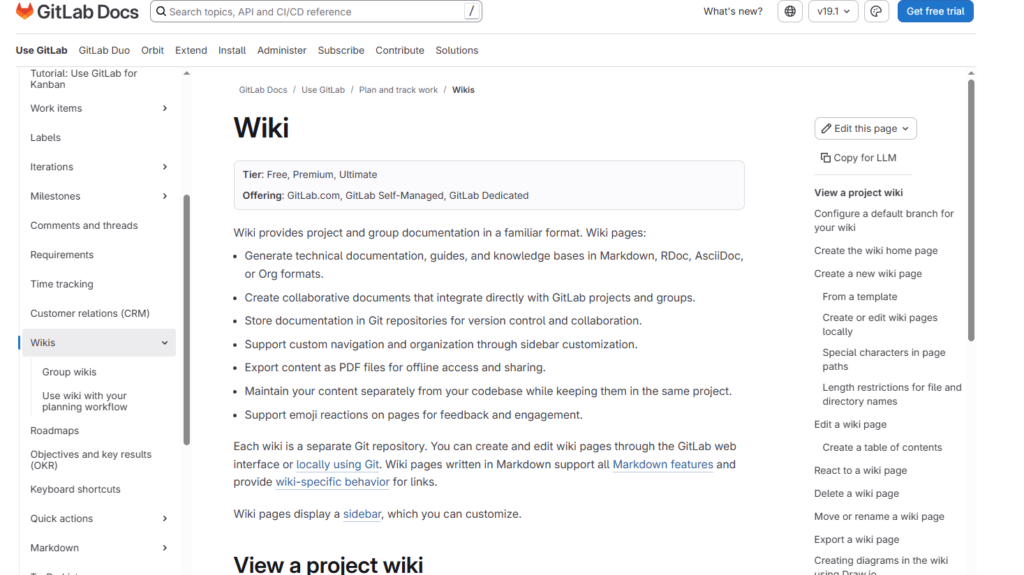
Task: Jump to Configure a default branch section
Action: click(884, 221)
